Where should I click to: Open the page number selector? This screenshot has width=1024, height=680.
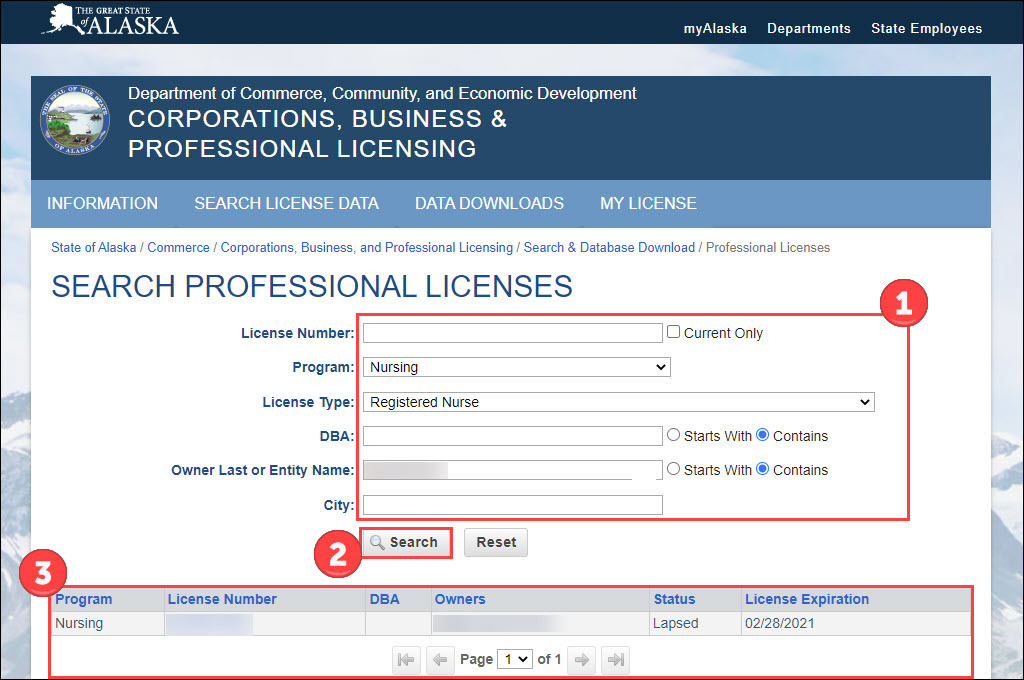point(515,660)
